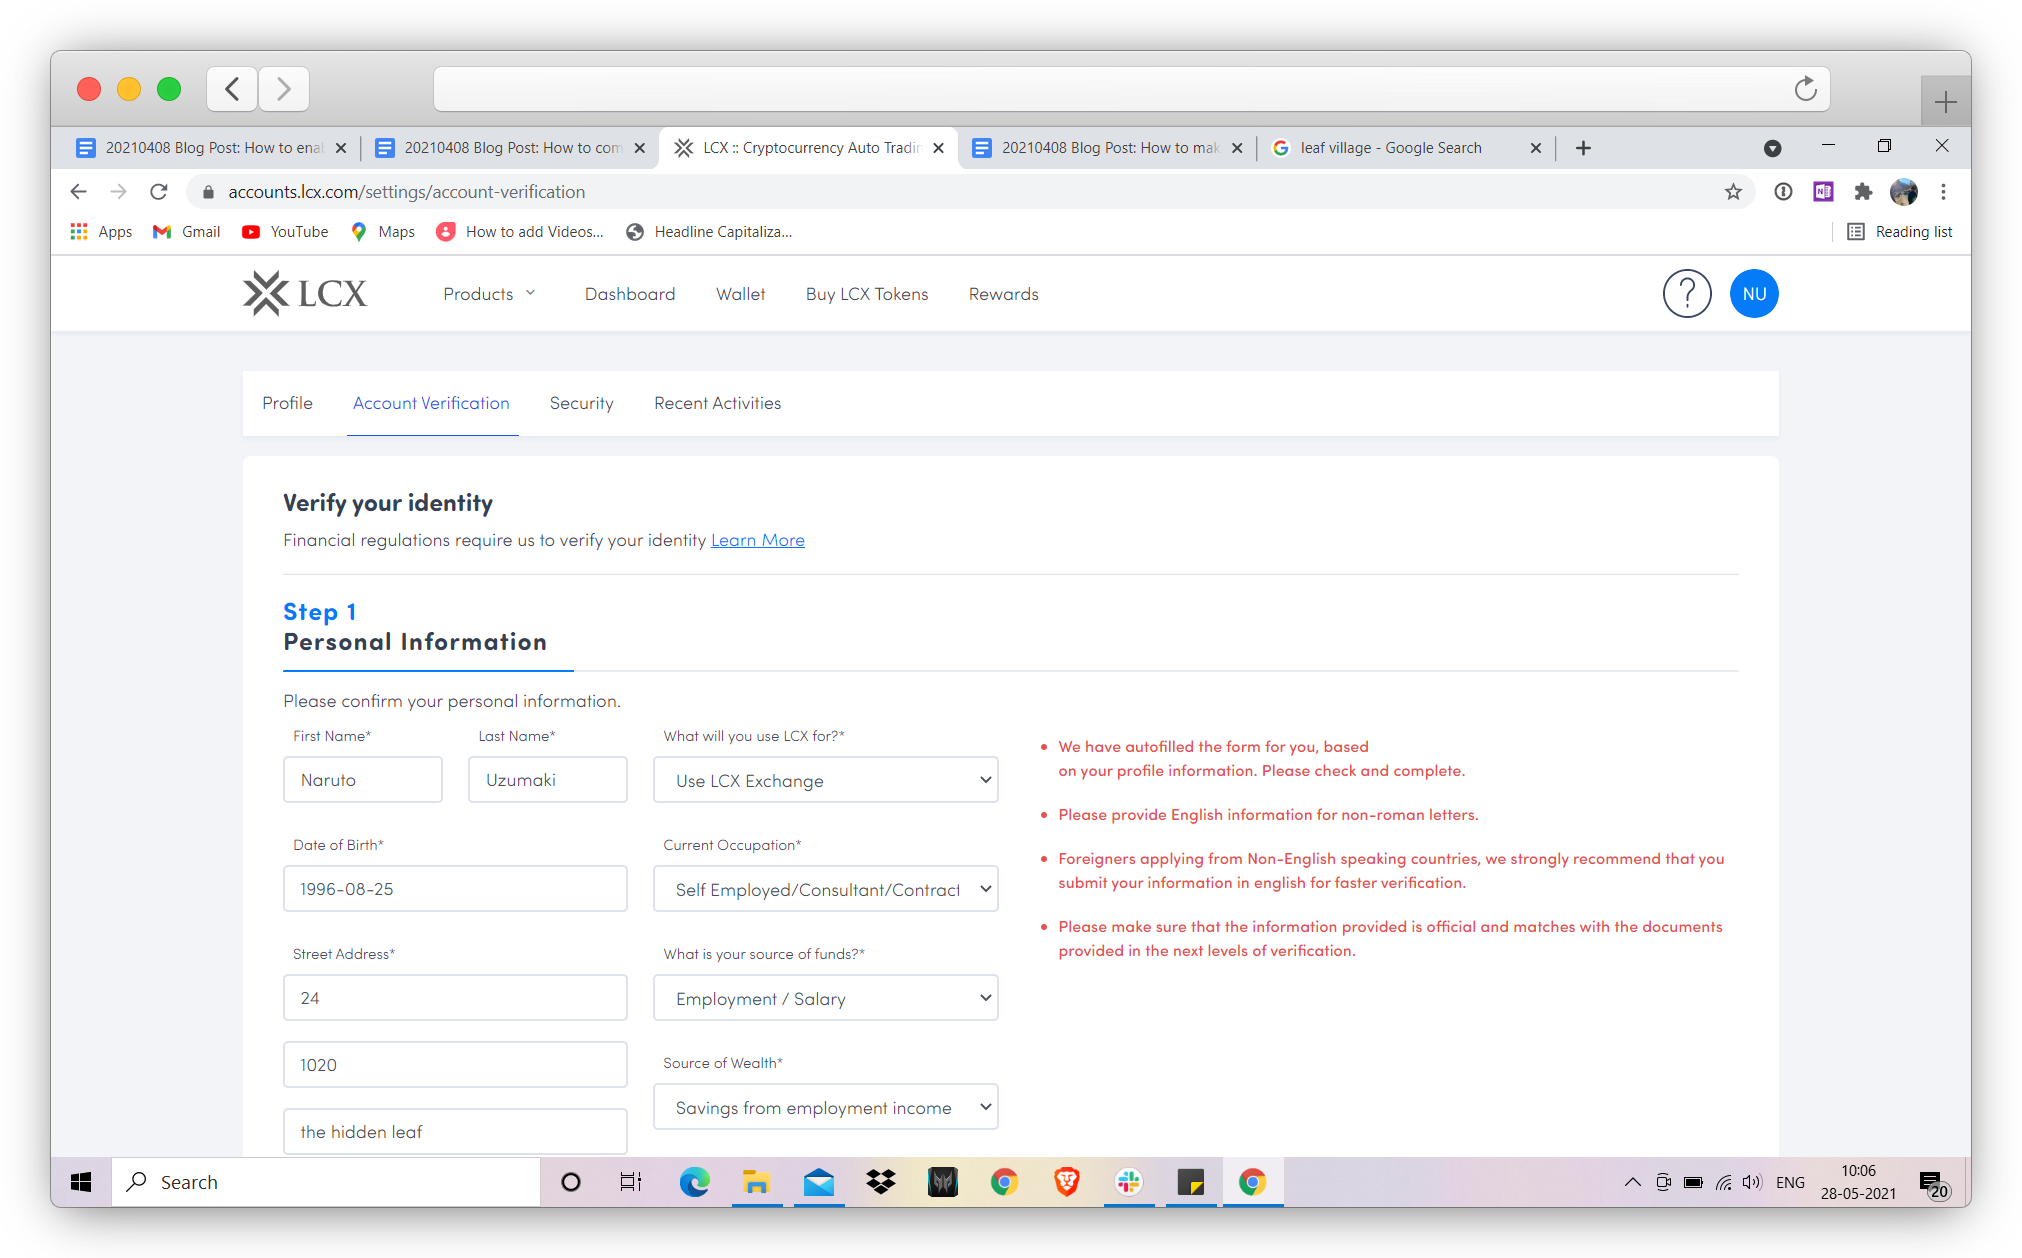
Task: Open the Chrome extensions puzzle icon
Action: pos(1863,192)
